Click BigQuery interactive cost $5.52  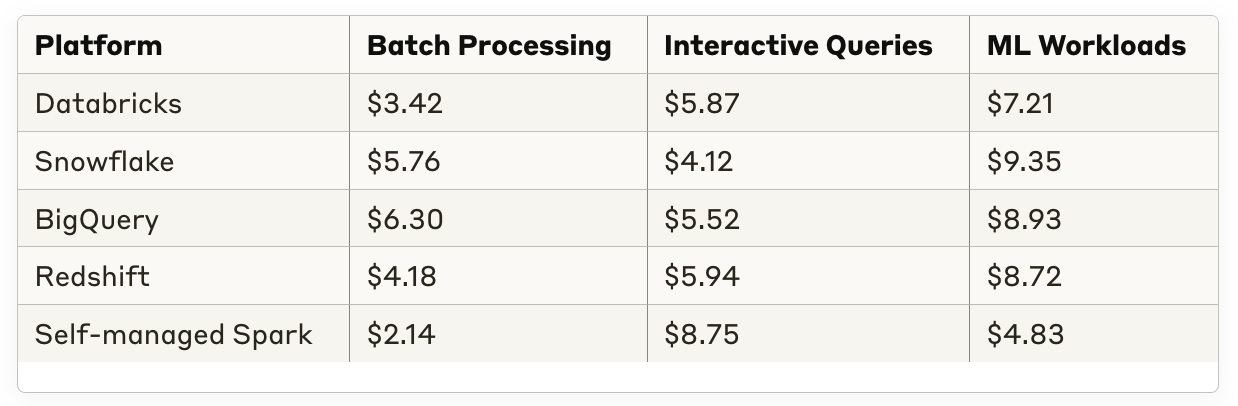click(x=701, y=219)
